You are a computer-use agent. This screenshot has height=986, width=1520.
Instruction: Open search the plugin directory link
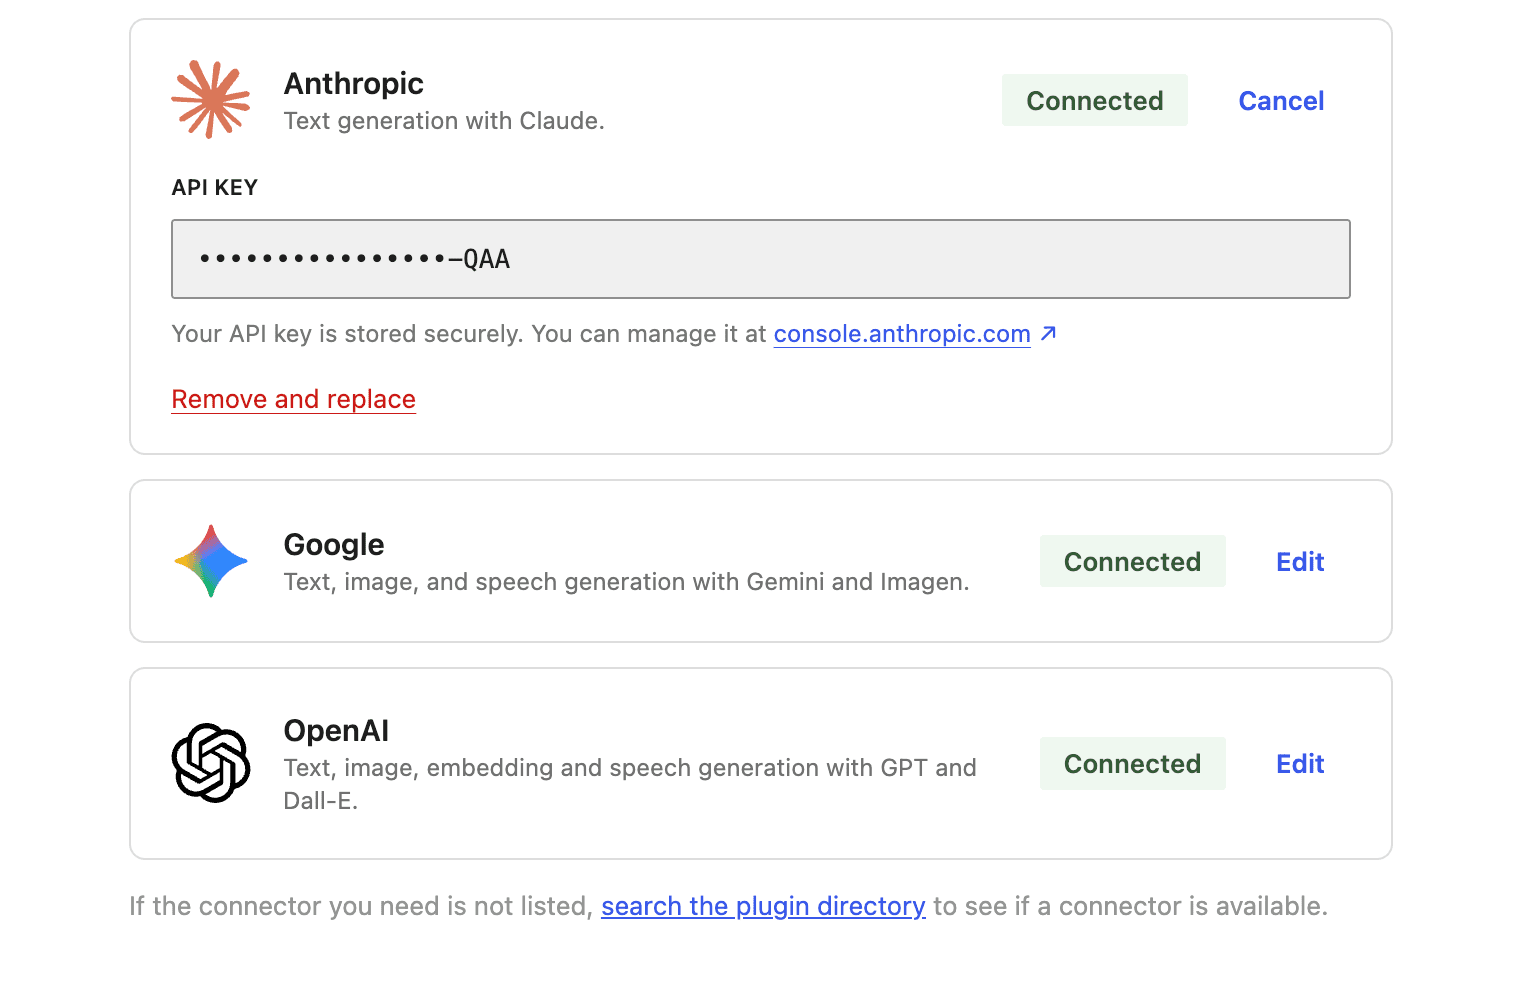[x=763, y=906]
